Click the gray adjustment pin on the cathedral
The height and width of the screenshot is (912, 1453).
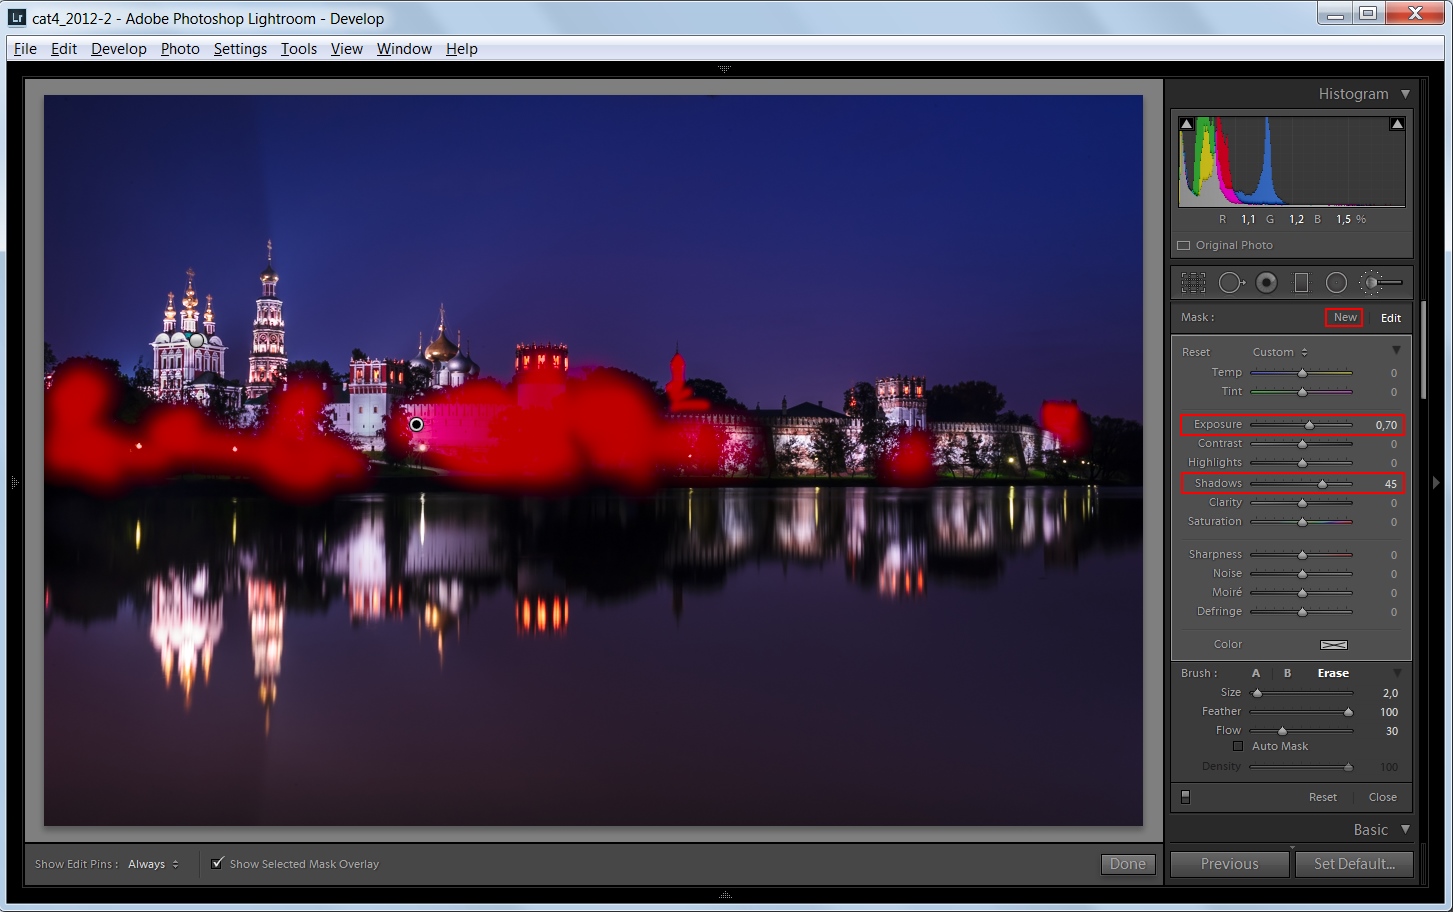(197, 341)
